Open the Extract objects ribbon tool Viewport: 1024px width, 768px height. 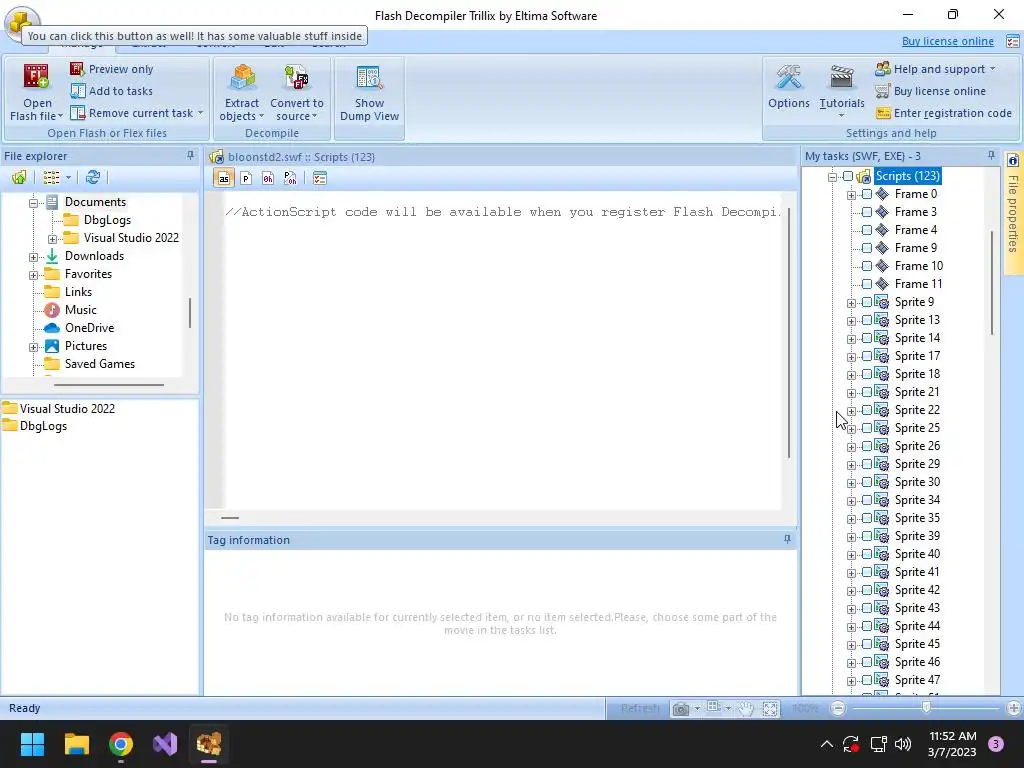pos(242,91)
